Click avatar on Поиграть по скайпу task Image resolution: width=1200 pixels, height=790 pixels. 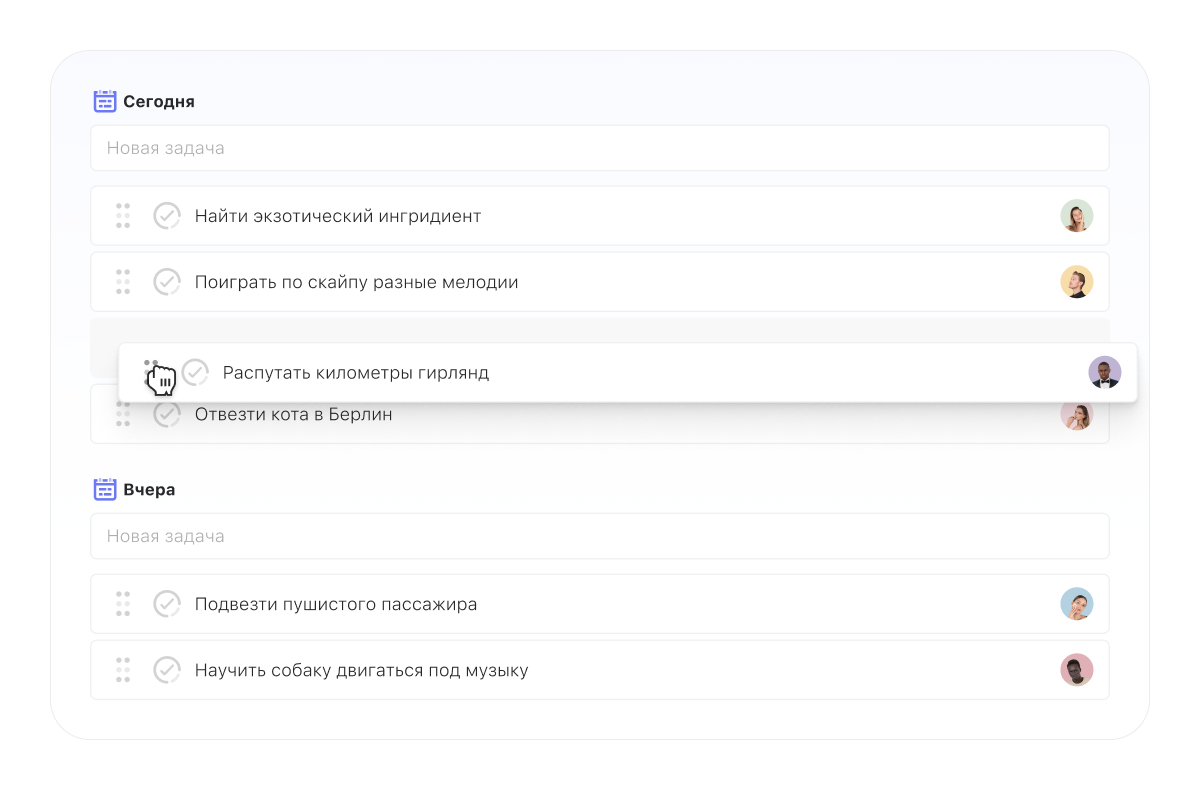(x=1076, y=282)
